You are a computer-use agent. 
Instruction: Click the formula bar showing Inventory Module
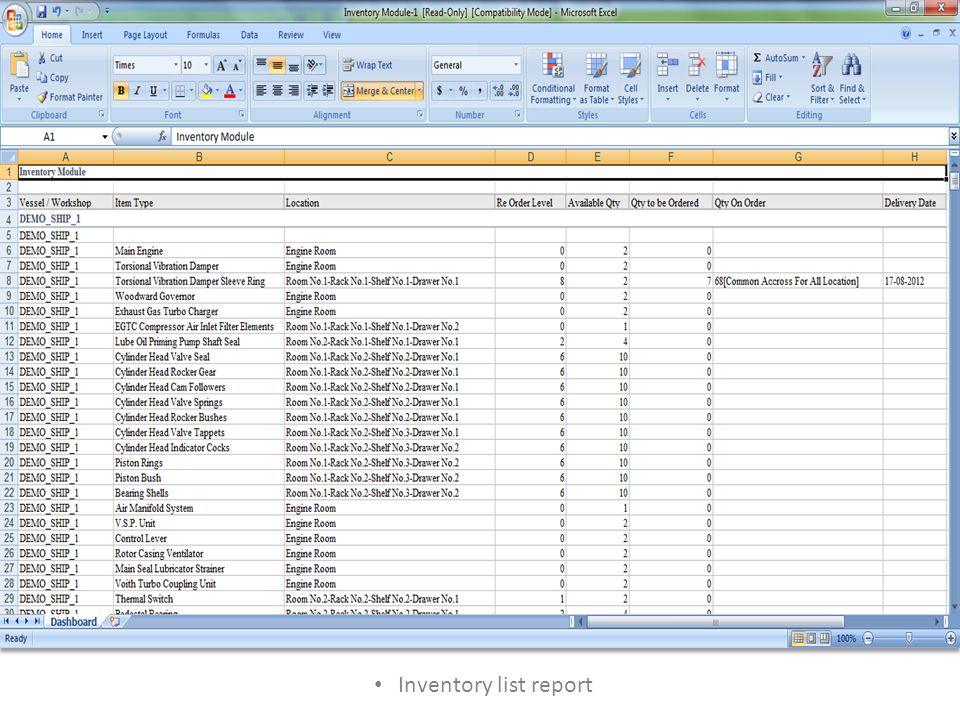click(558, 137)
